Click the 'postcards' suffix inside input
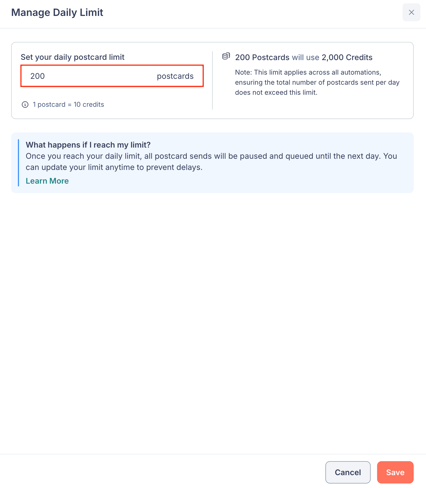The image size is (426, 488). point(175,76)
